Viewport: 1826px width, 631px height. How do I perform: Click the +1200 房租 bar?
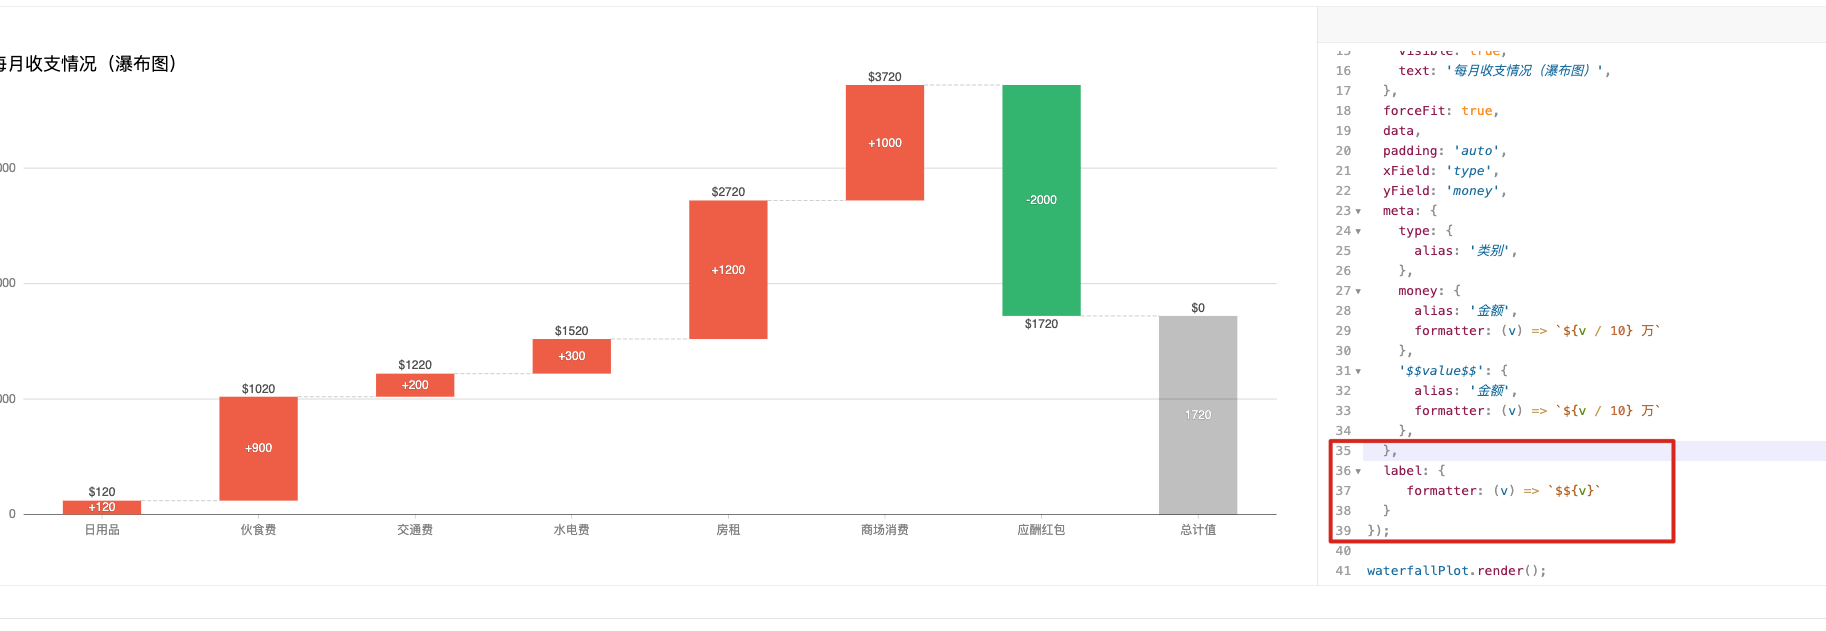tap(727, 269)
